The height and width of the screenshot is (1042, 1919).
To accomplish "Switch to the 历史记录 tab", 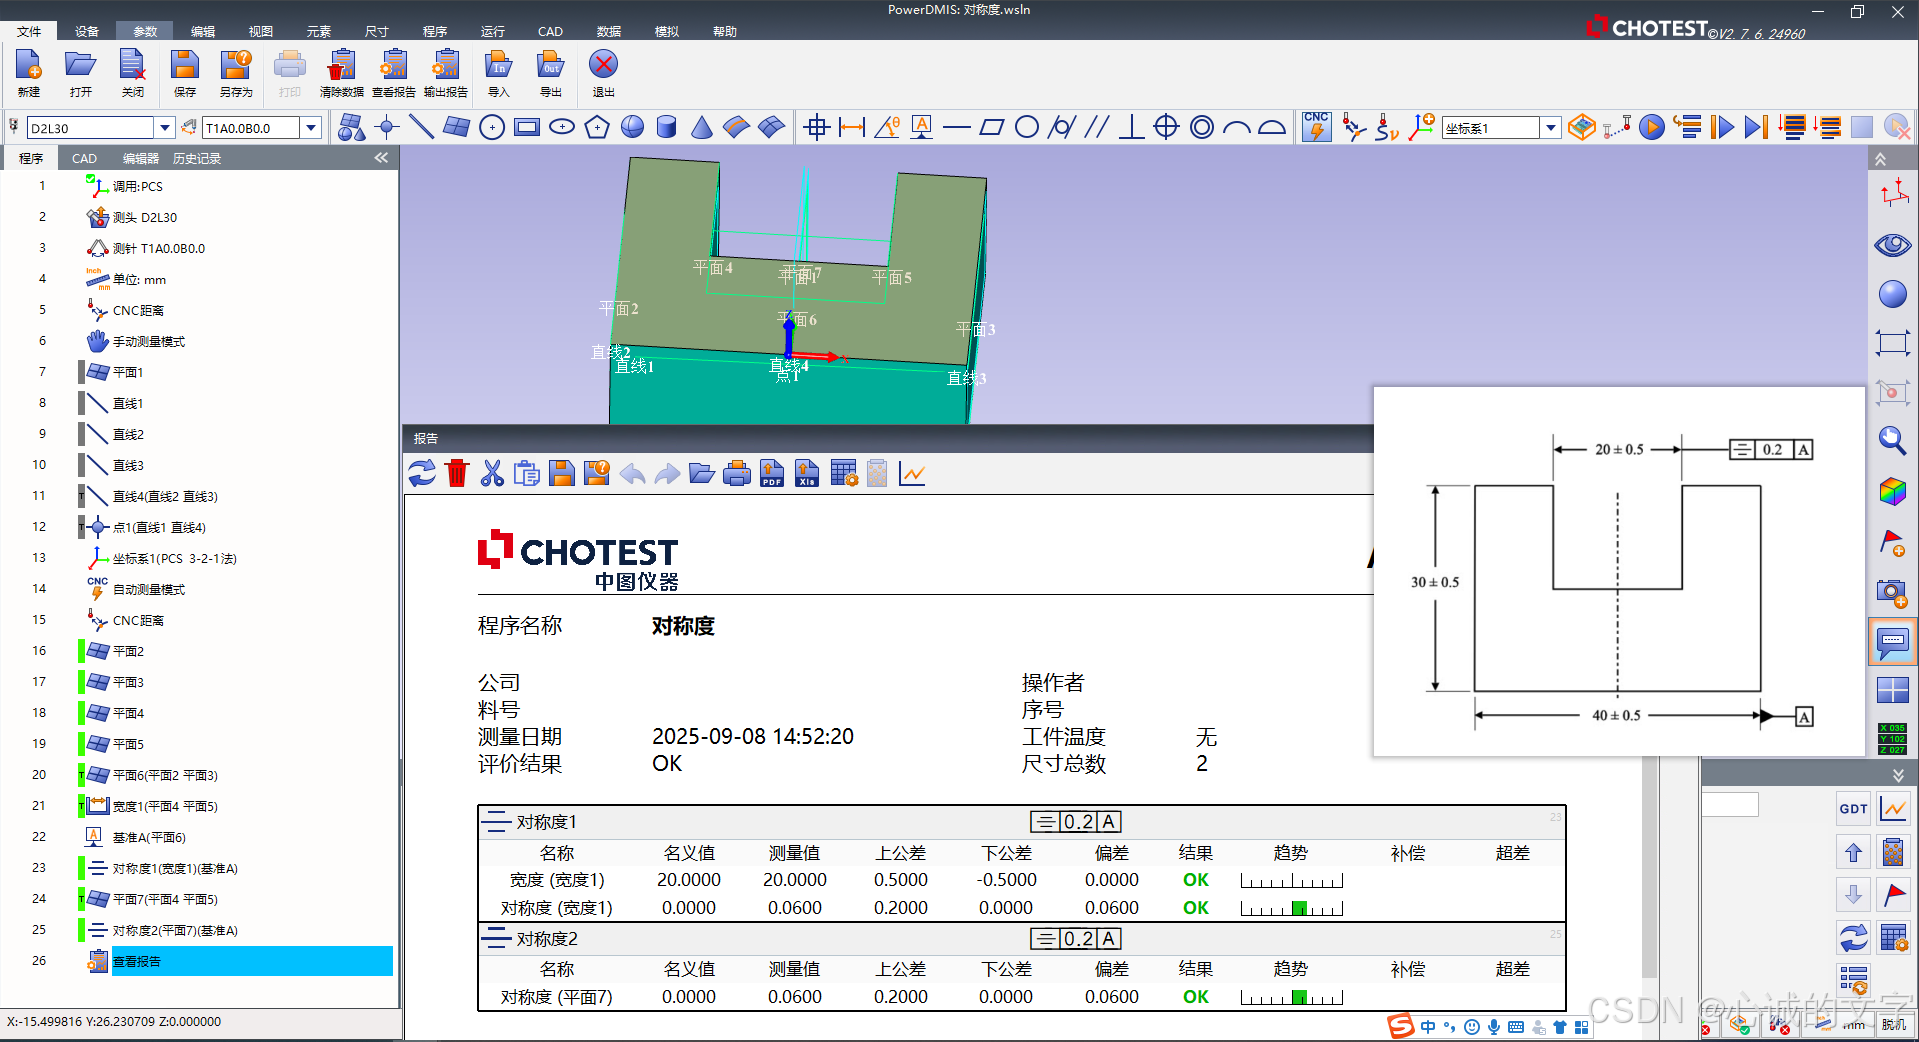I will (x=196, y=157).
